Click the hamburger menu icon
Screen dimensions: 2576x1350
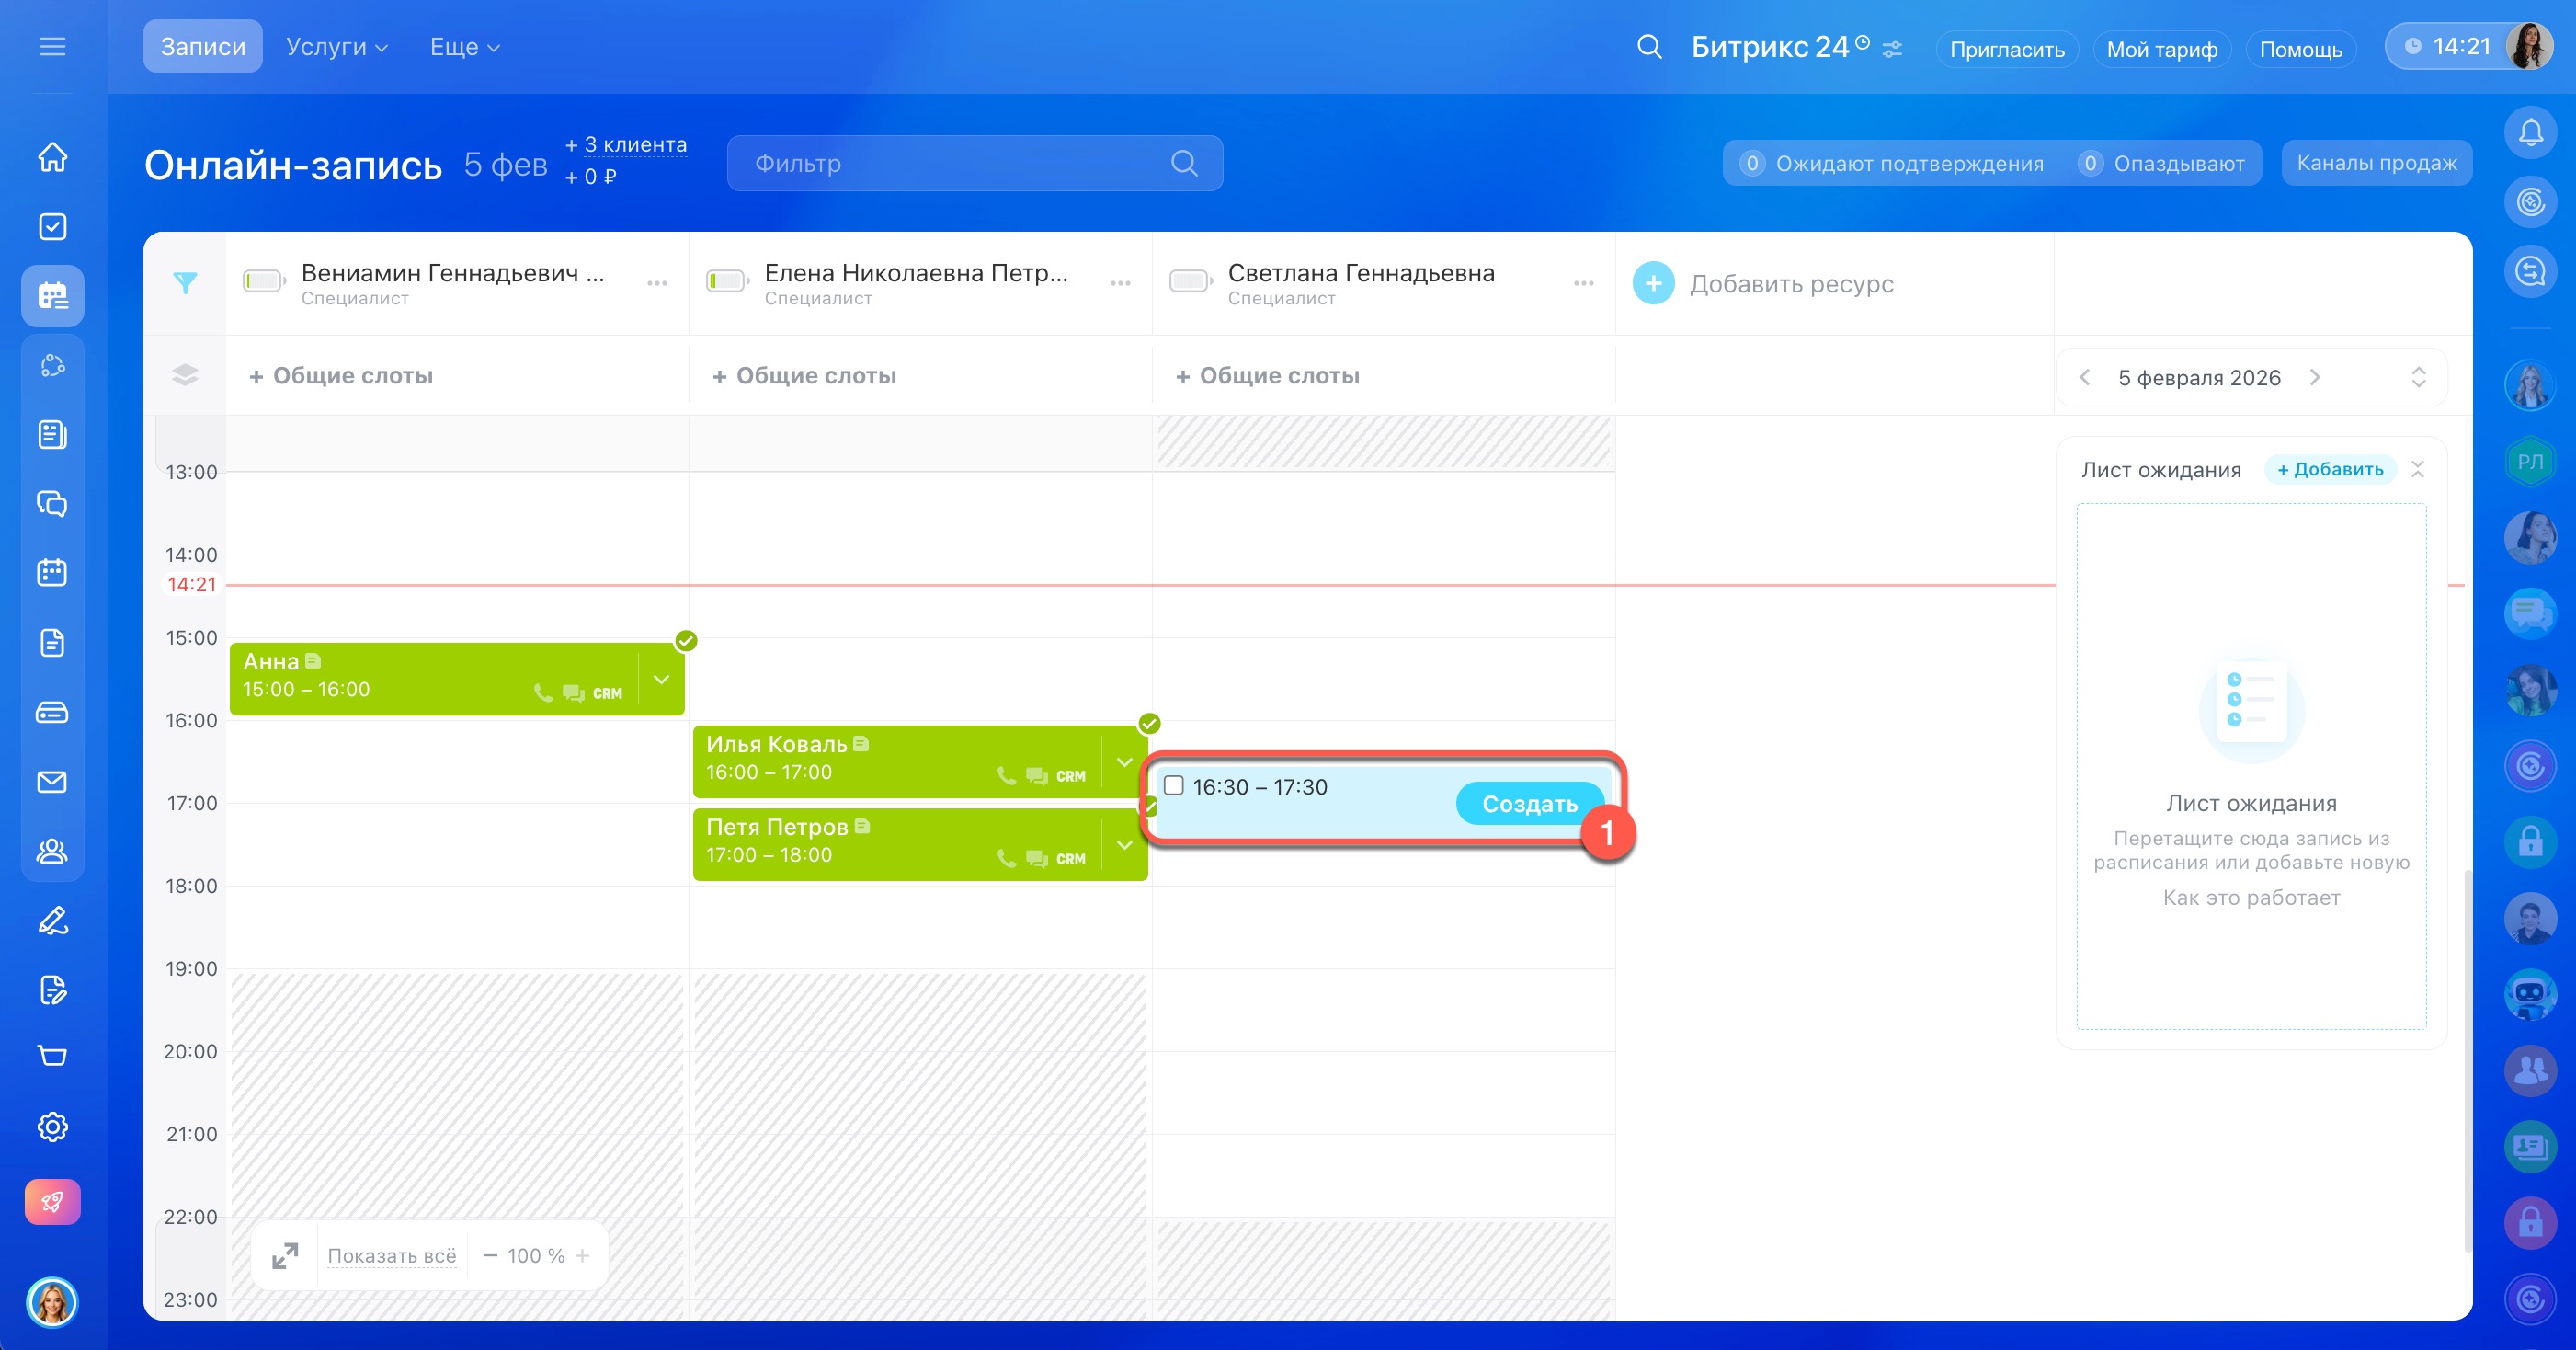pos(52,47)
